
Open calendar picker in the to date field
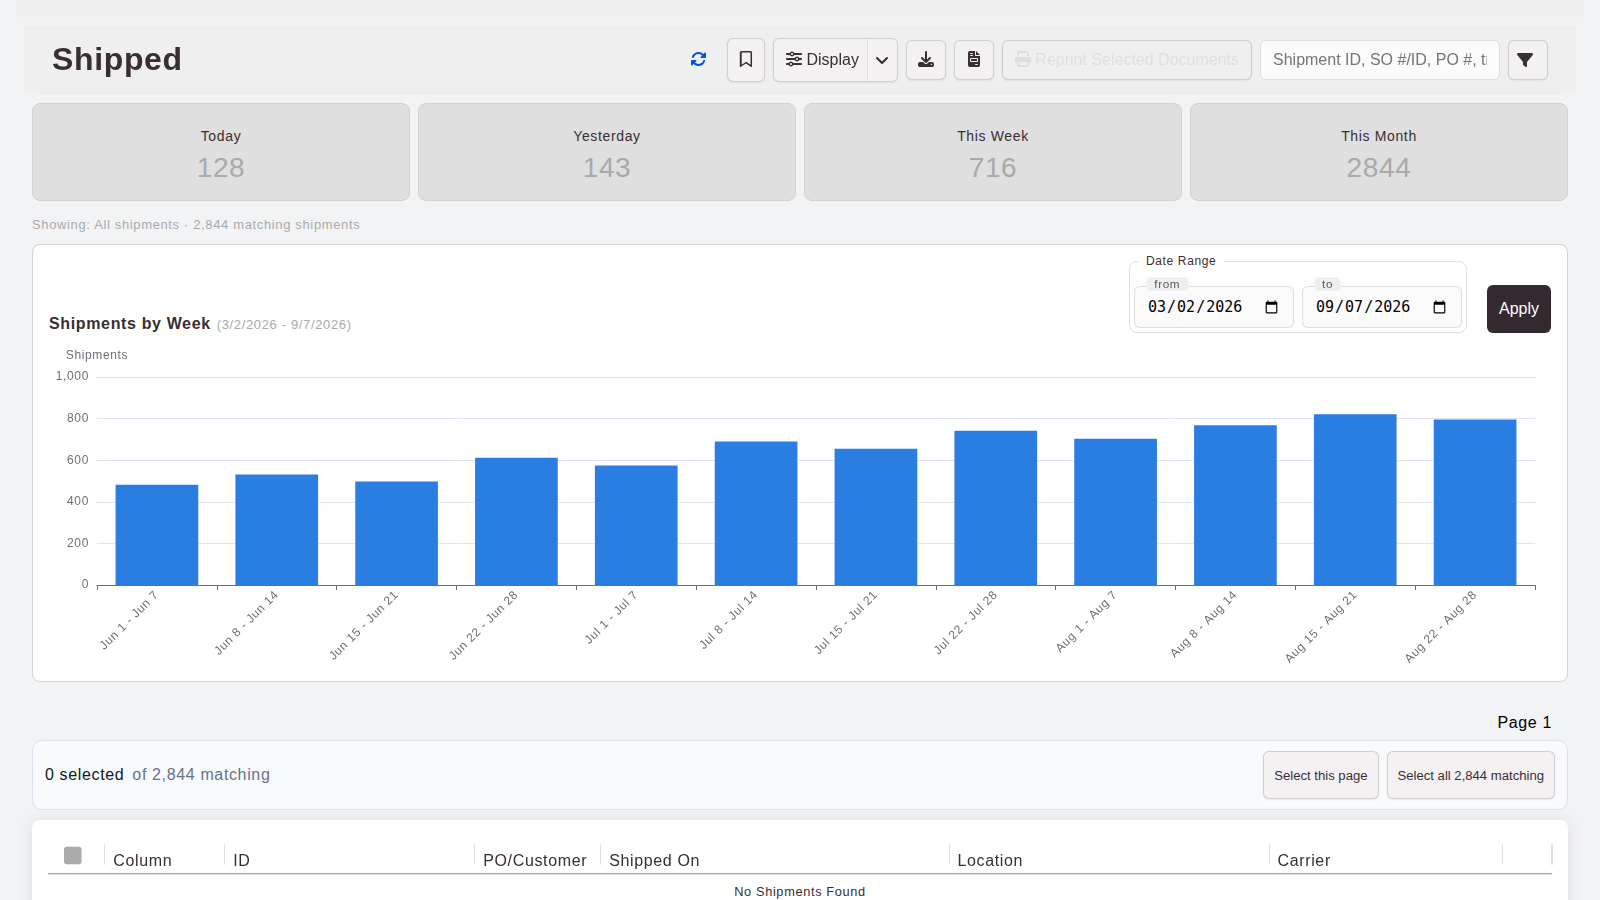1440,307
